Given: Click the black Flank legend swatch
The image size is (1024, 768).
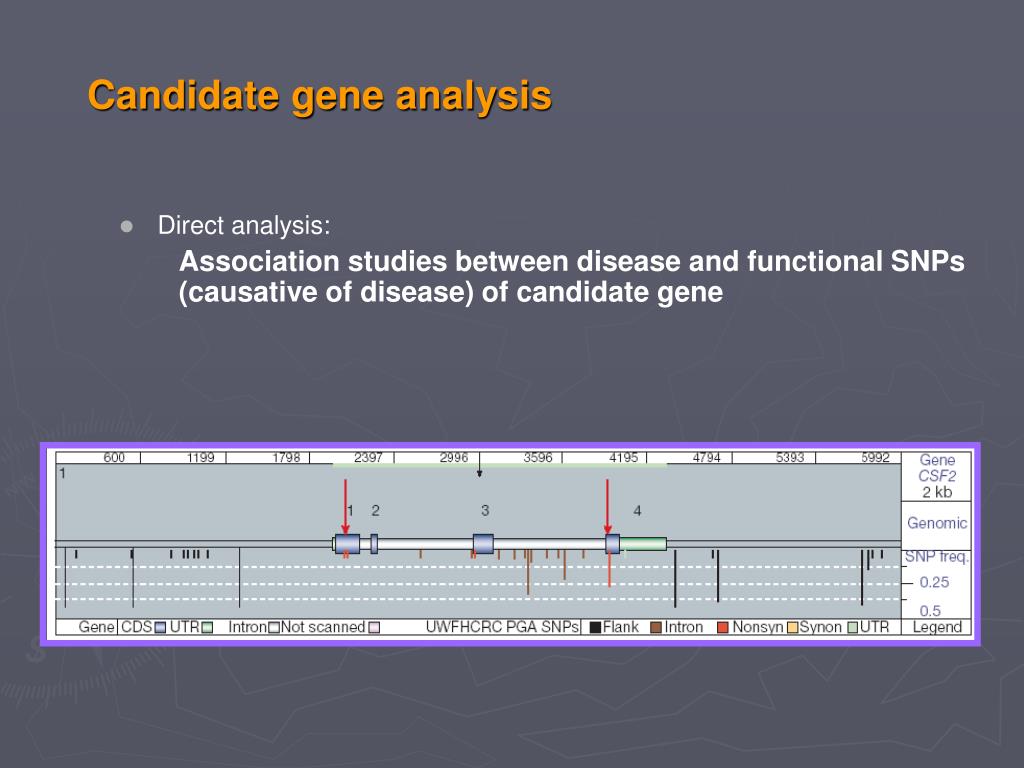Looking at the screenshot, I should coord(595,628).
